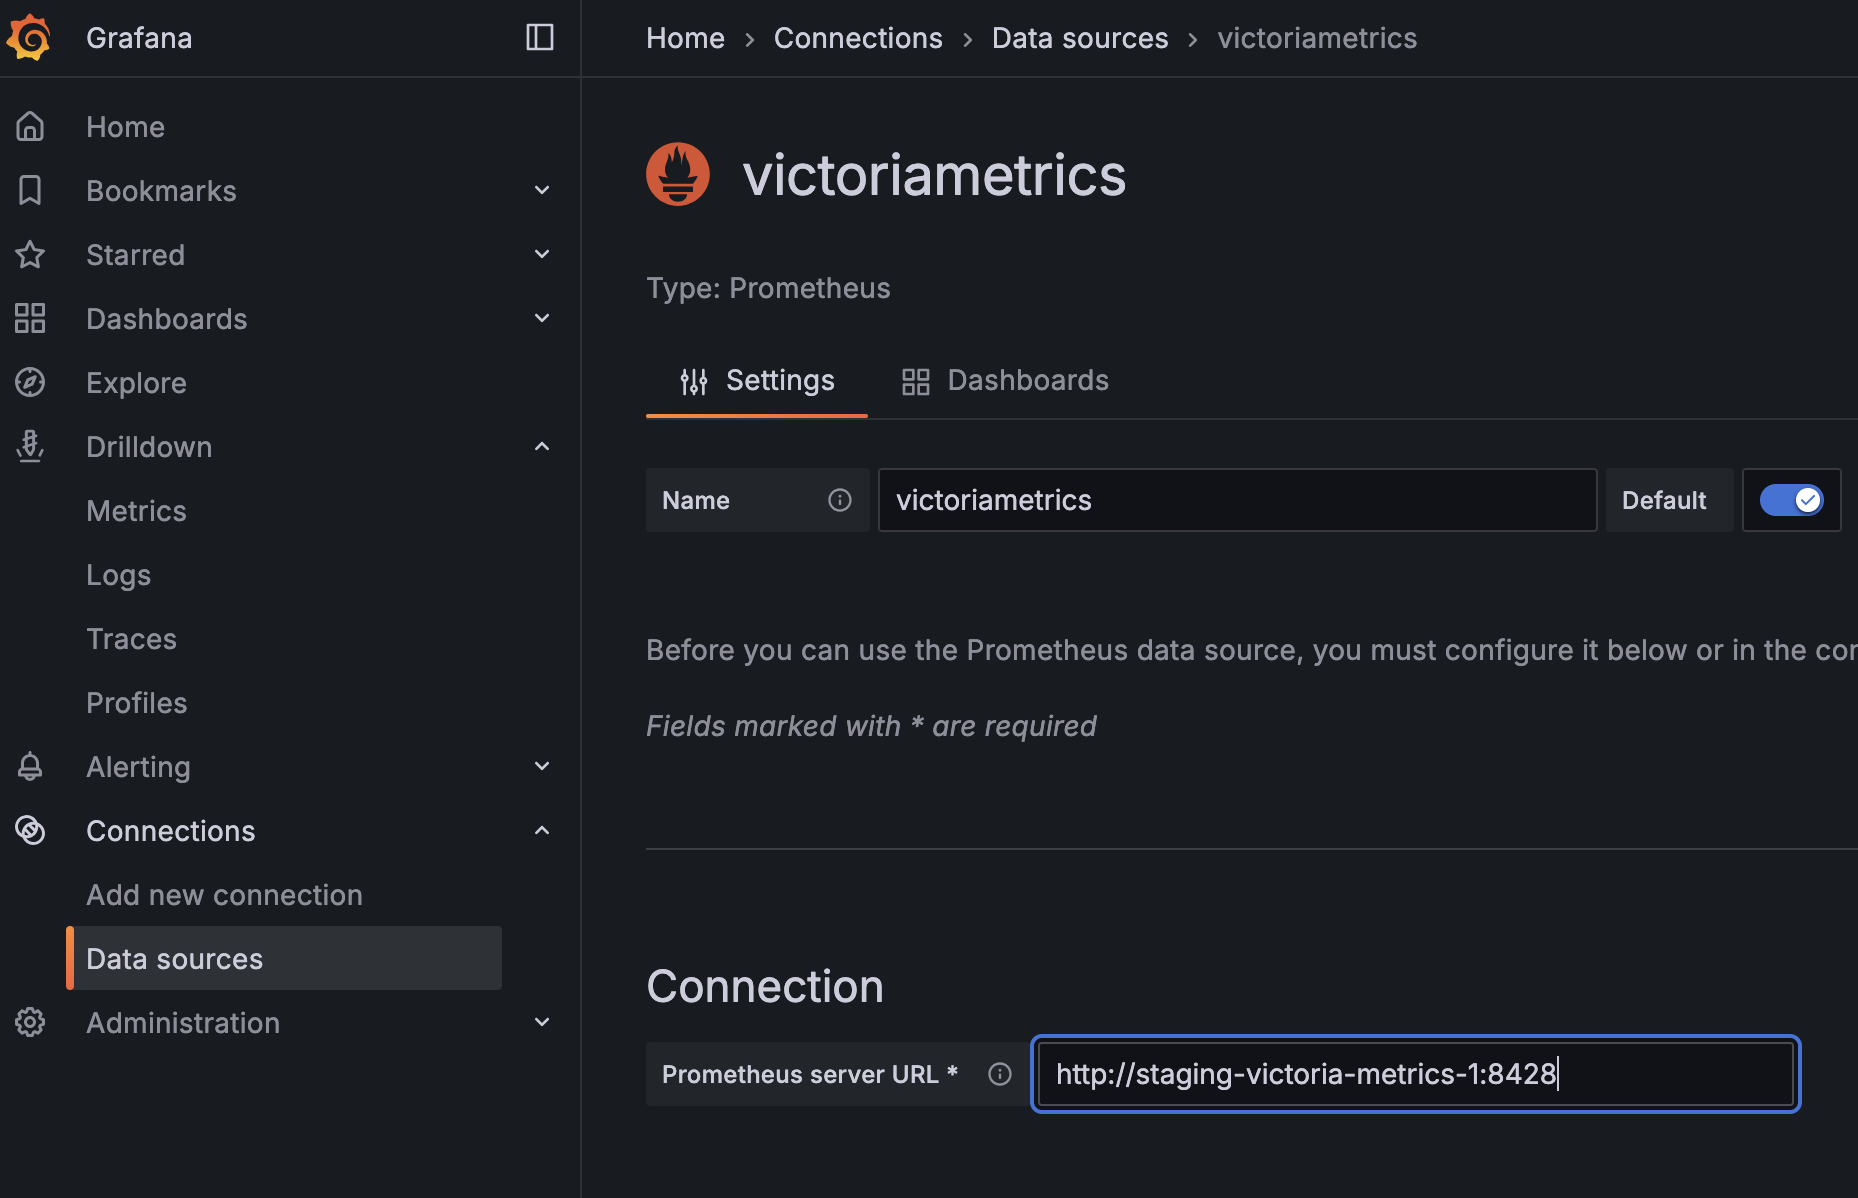The height and width of the screenshot is (1198, 1858).
Task: Collapse the Drilldown section chevron
Action: click(x=542, y=447)
